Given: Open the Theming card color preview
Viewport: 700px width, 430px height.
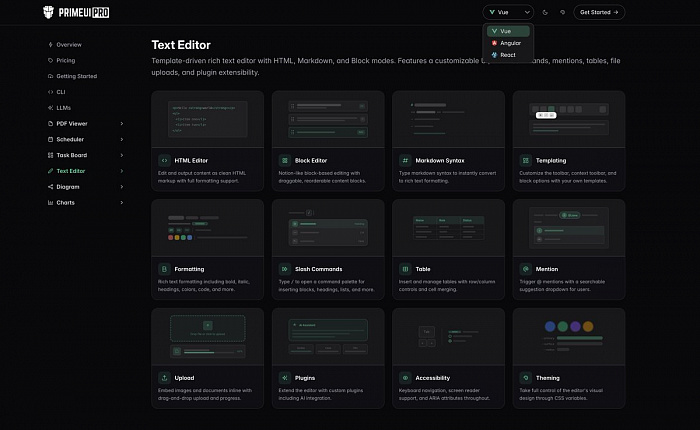Looking at the screenshot, I should [569, 337].
